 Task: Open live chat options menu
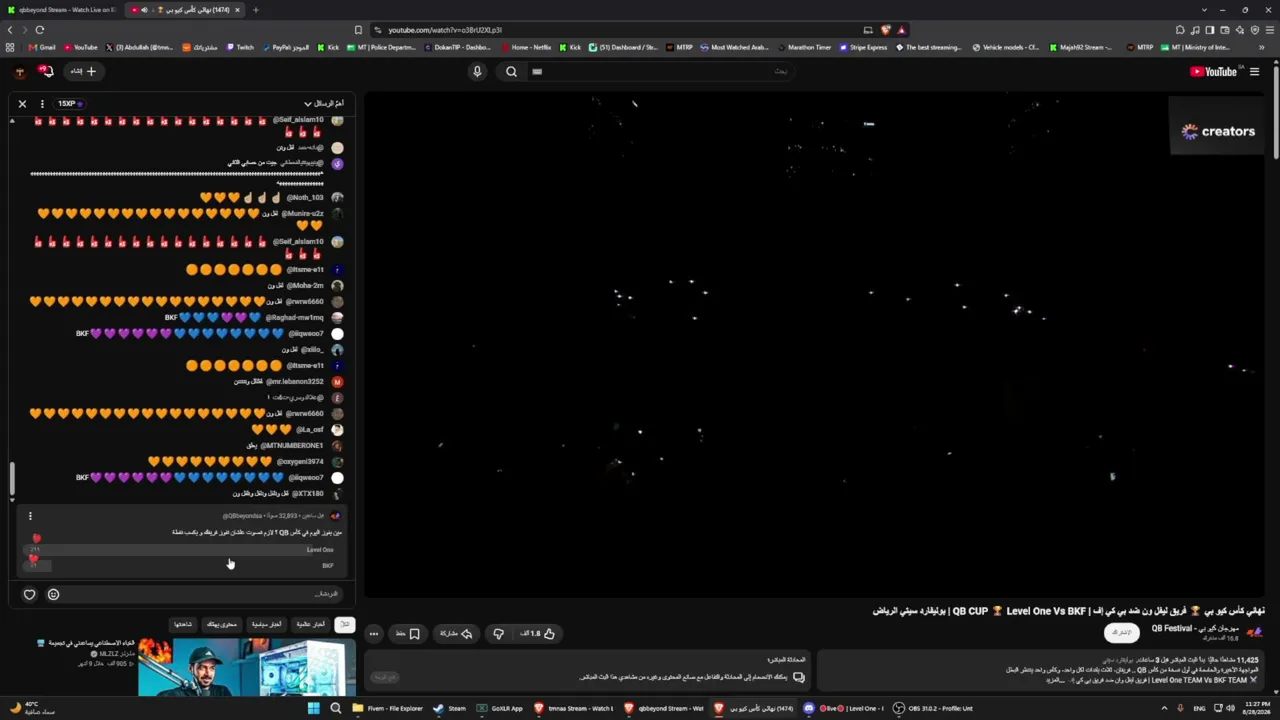42,103
